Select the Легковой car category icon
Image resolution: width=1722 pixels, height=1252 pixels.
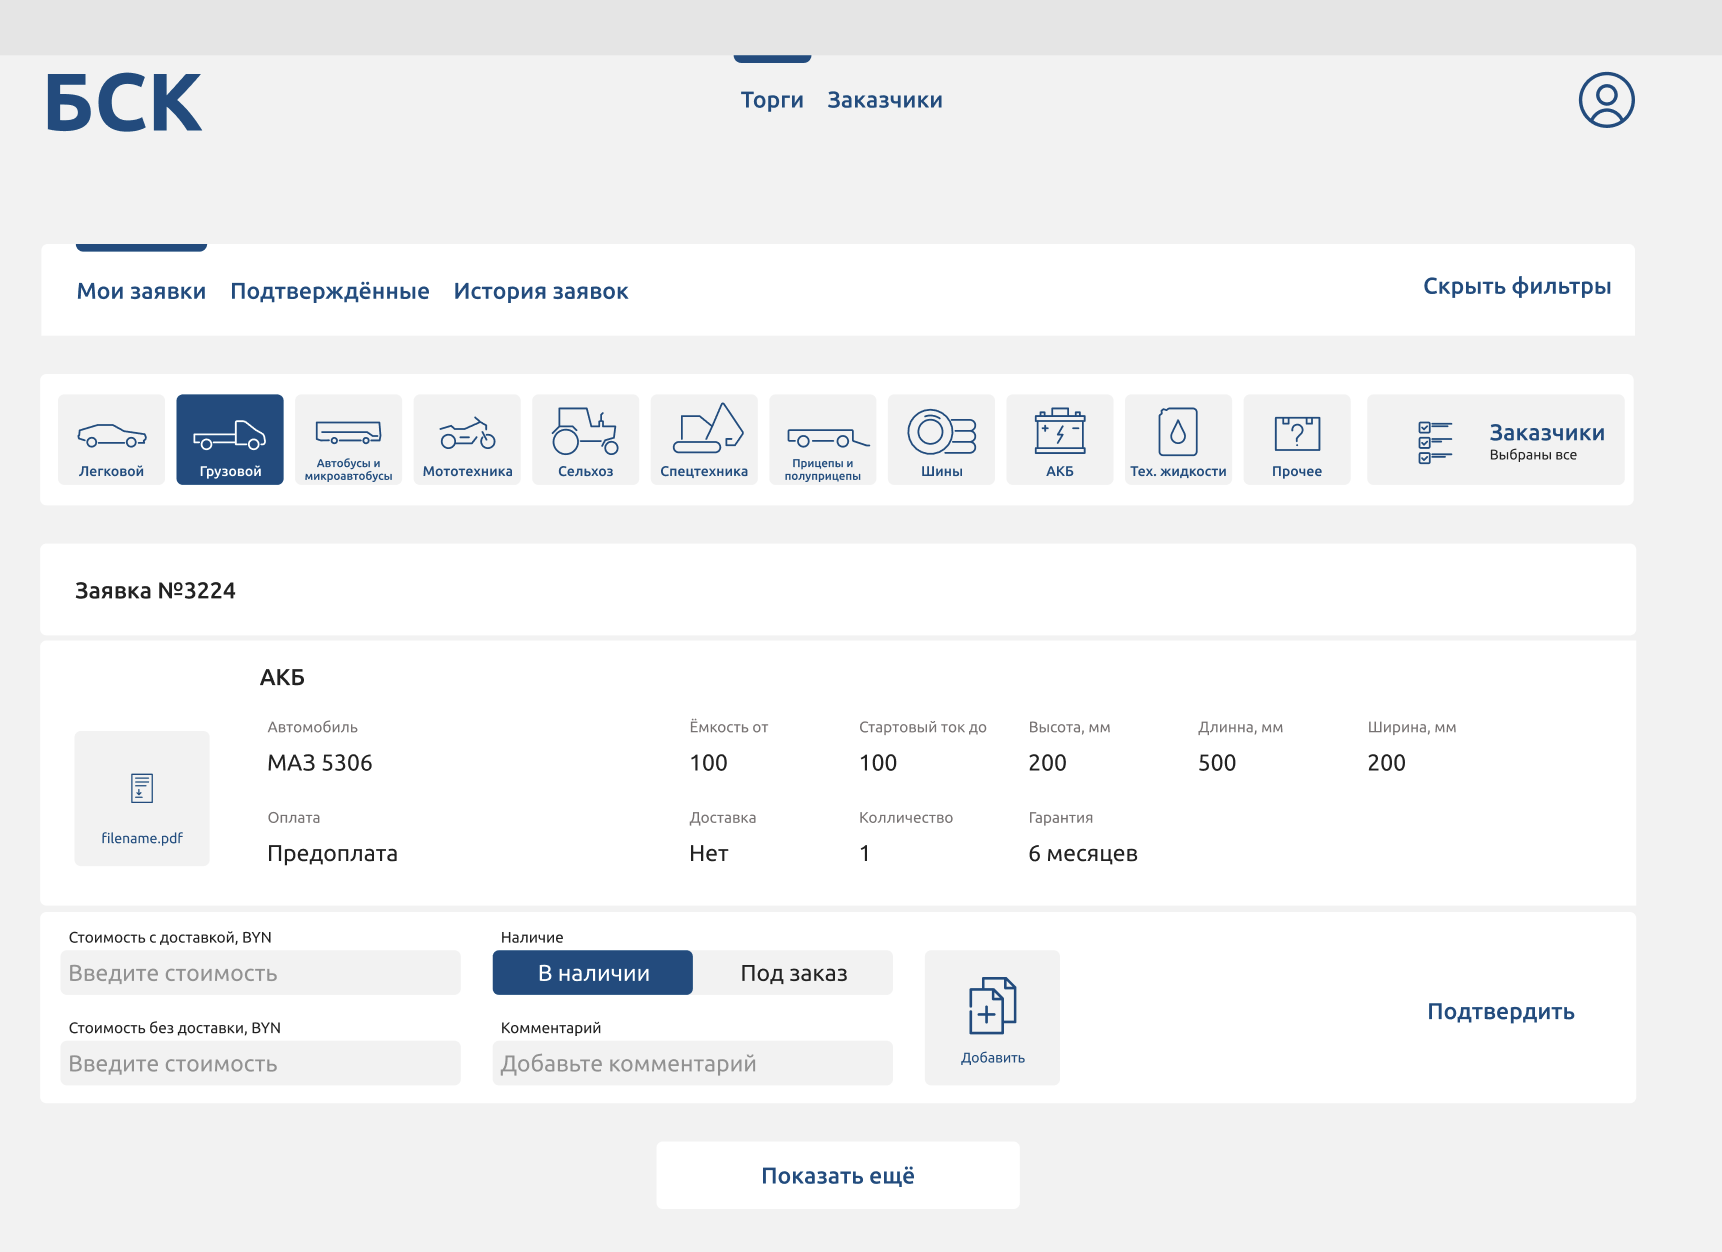(111, 440)
